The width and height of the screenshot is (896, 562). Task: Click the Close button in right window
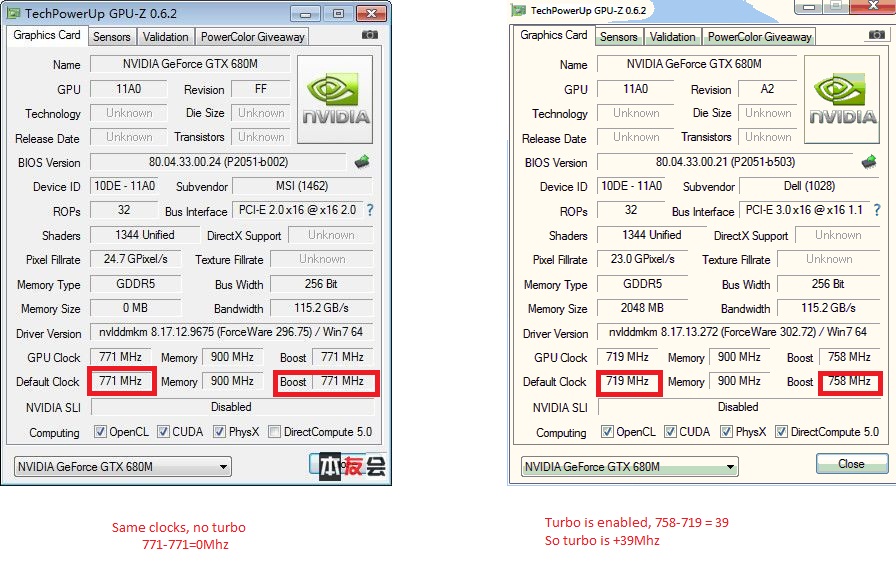point(851,464)
